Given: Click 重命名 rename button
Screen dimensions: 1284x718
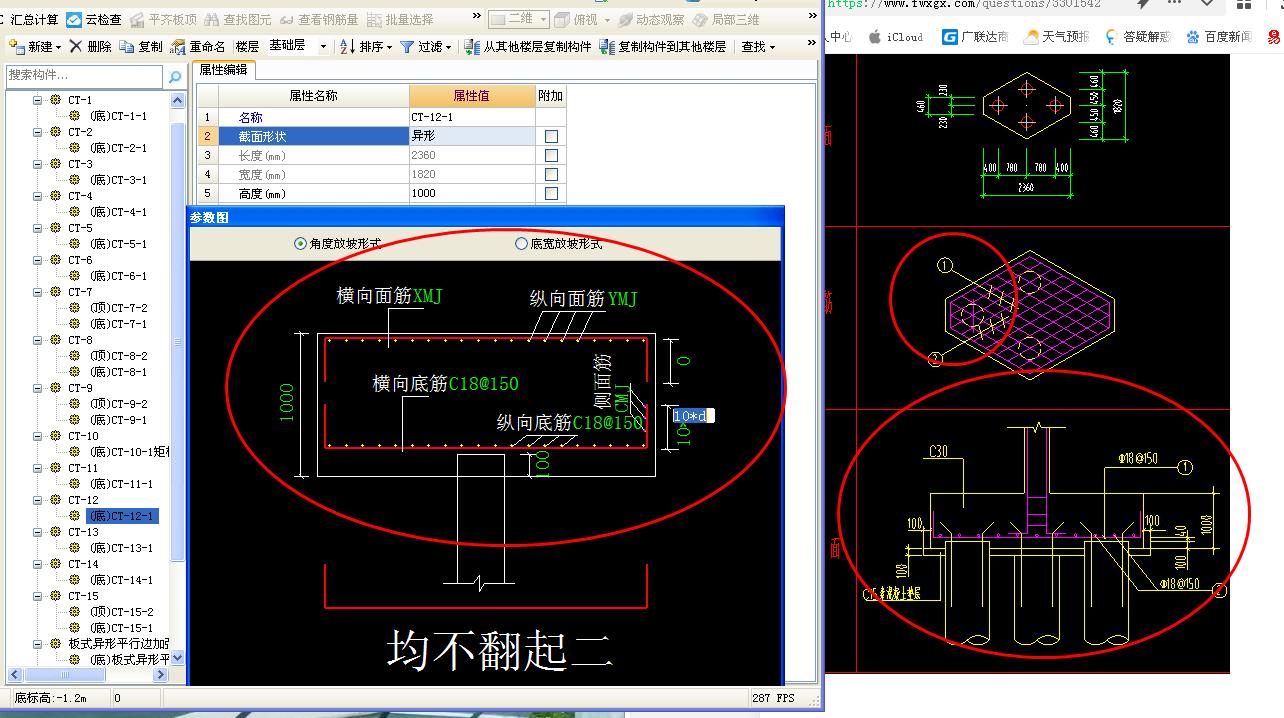Looking at the screenshot, I should (x=199, y=46).
